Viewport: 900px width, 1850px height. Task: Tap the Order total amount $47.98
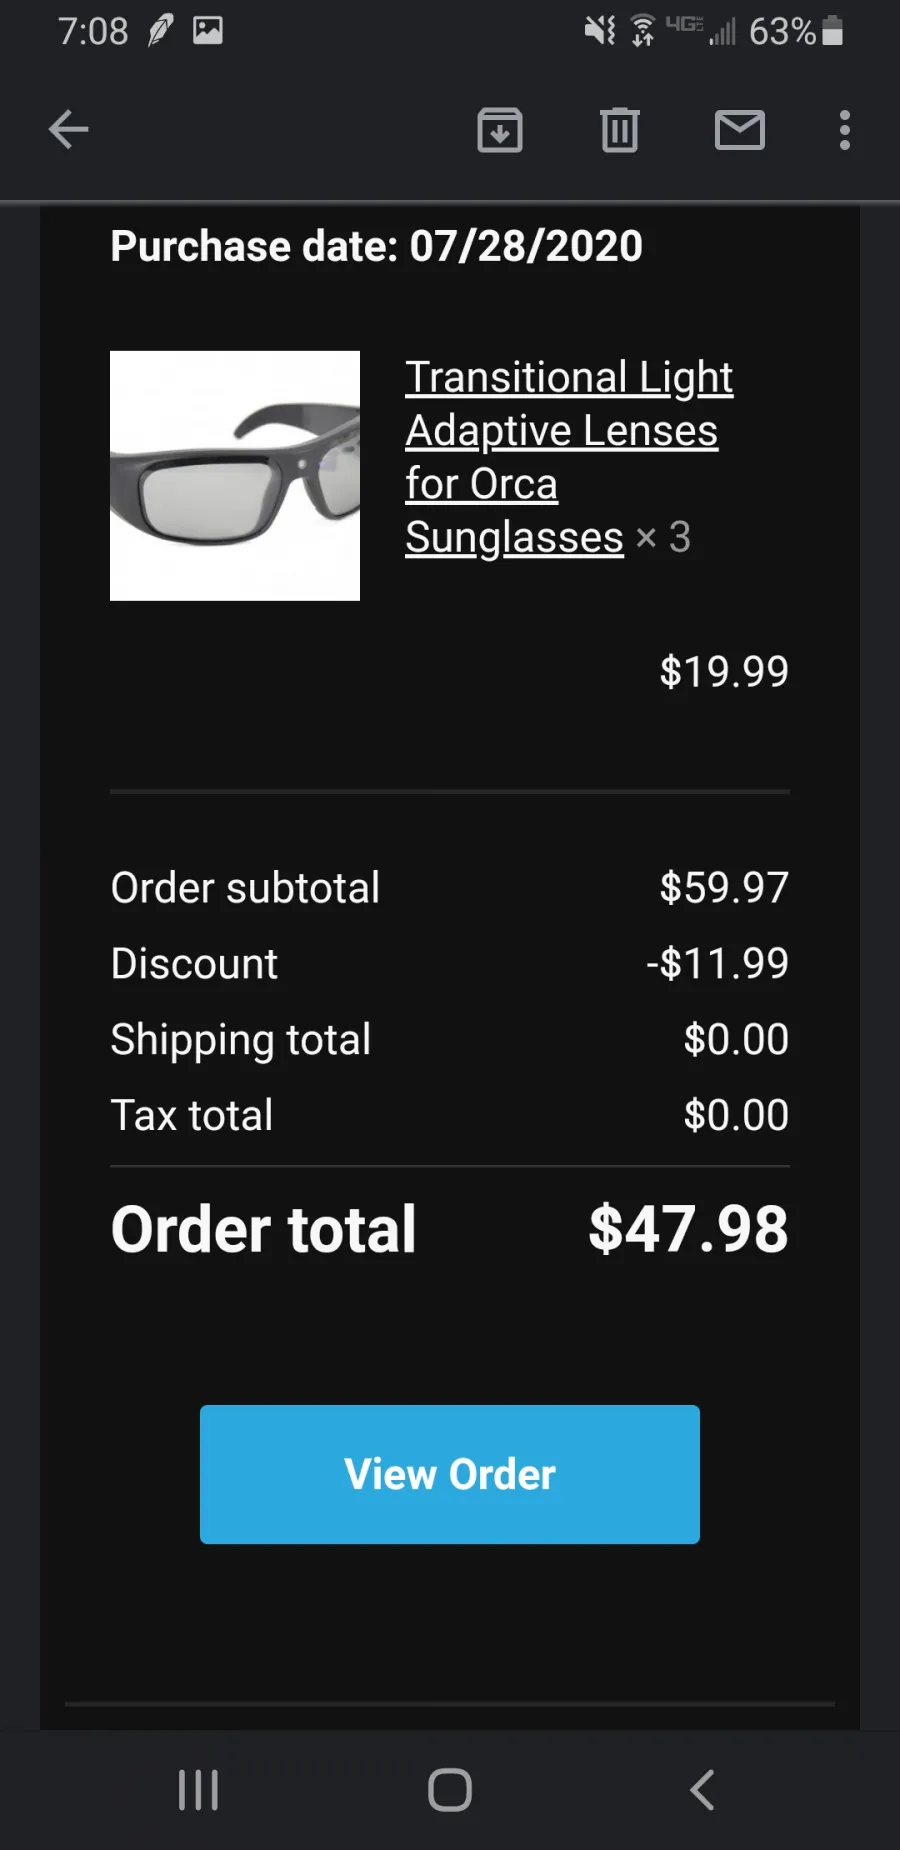tap(688, 1229)
